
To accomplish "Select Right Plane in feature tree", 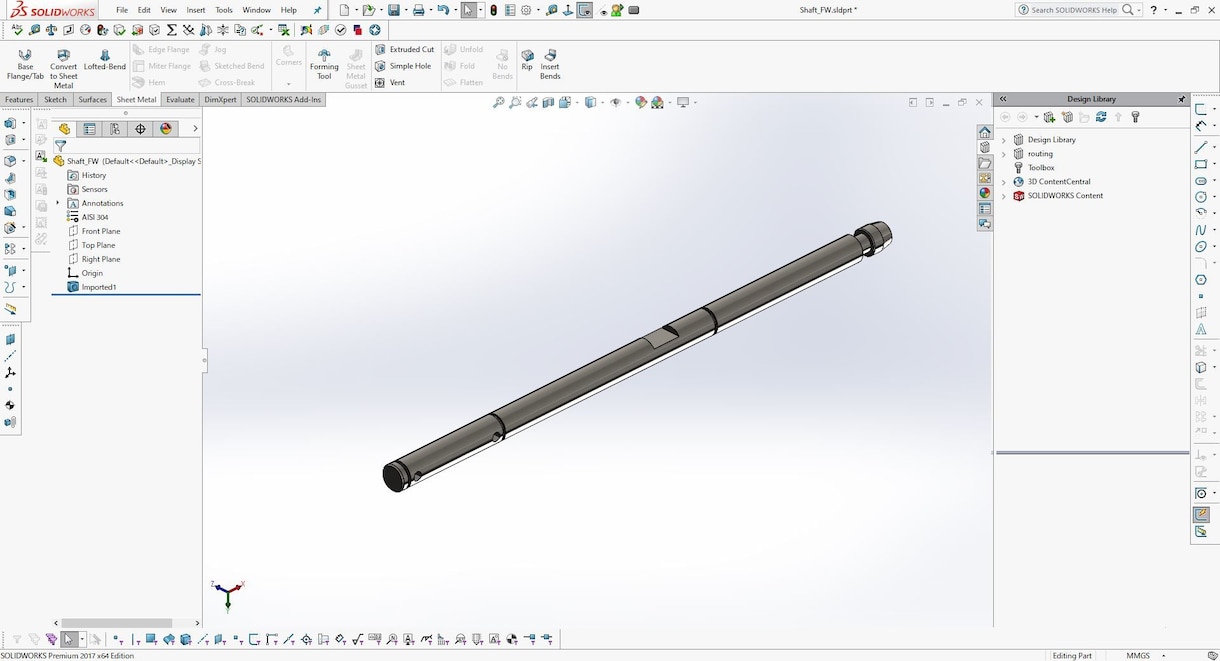I will click(93, 259).
